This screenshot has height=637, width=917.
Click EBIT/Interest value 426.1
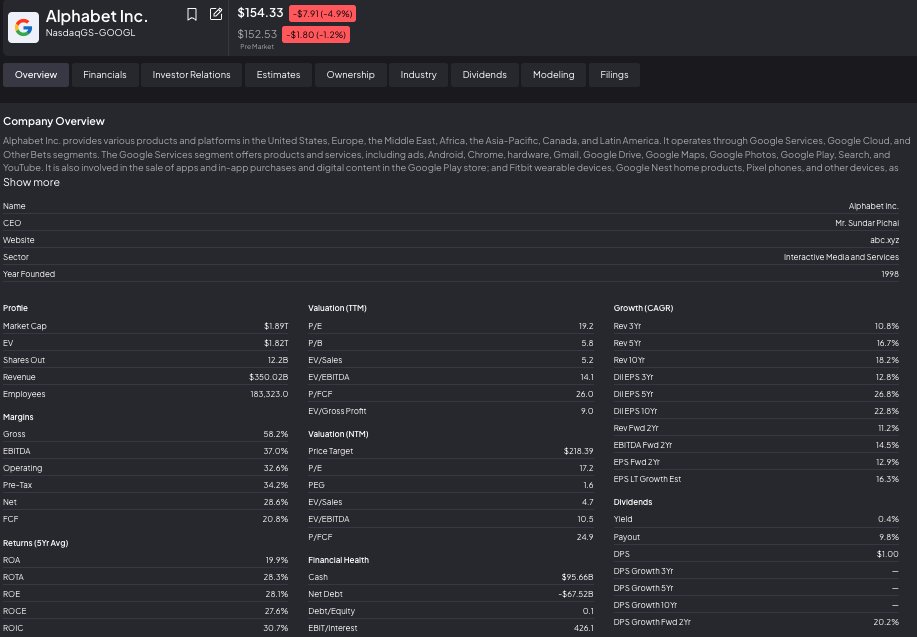tap(584, 628)
